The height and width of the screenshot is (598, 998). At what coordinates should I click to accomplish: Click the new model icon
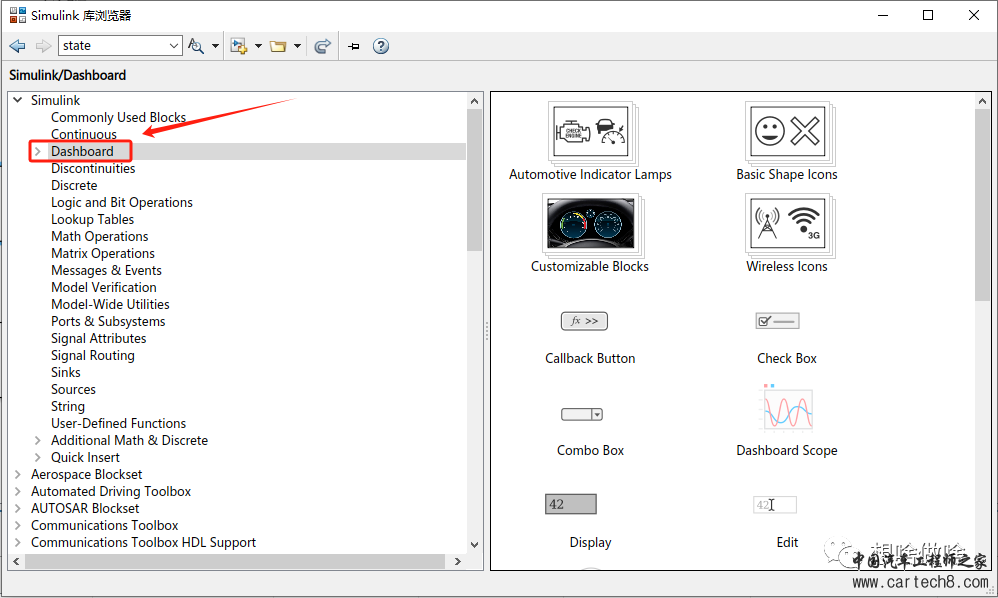pyautogui.click(x=239, y=46)
